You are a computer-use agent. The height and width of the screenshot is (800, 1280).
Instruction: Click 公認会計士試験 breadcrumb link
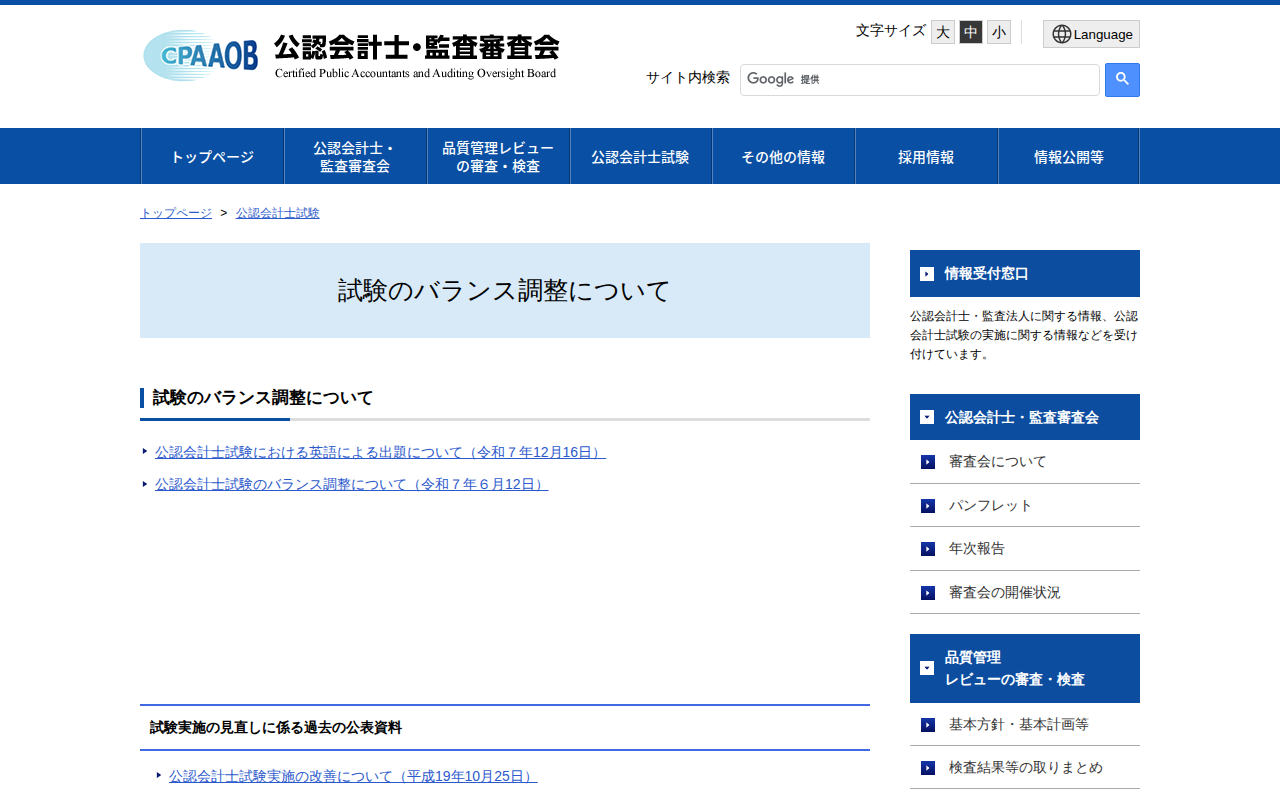pos(278,213)
